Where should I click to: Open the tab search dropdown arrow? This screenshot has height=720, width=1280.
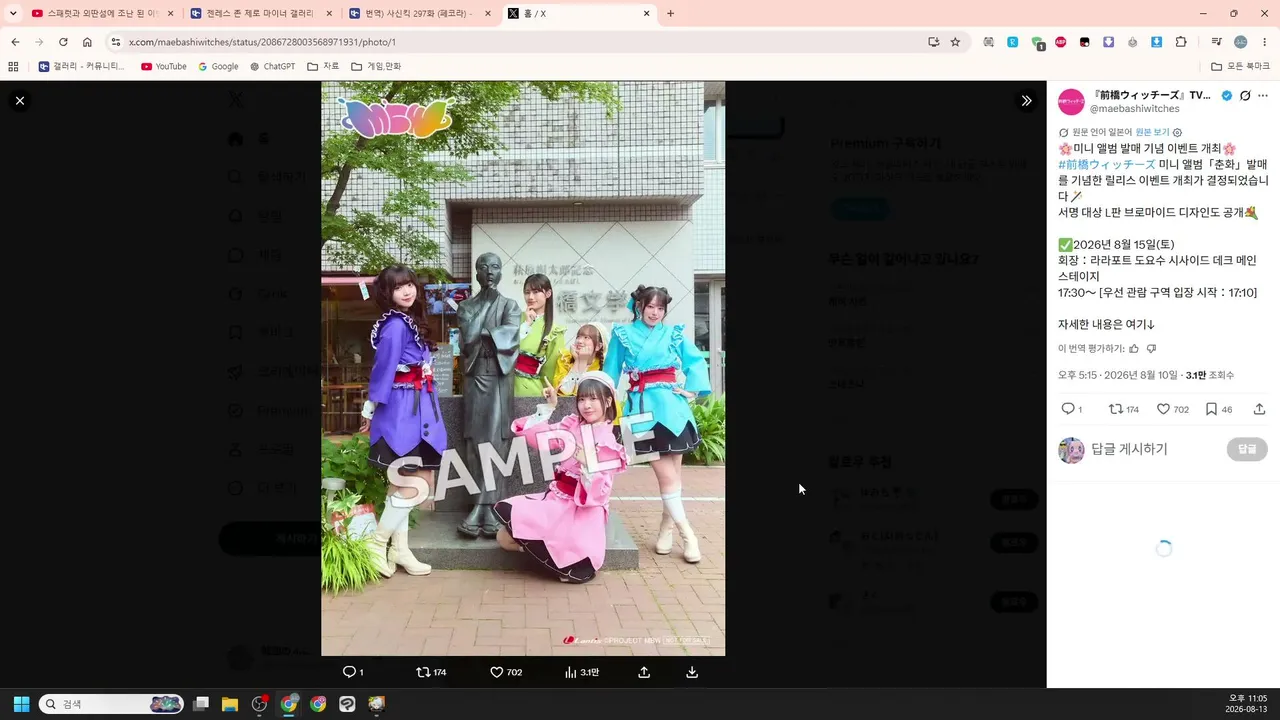coord(13,13)
